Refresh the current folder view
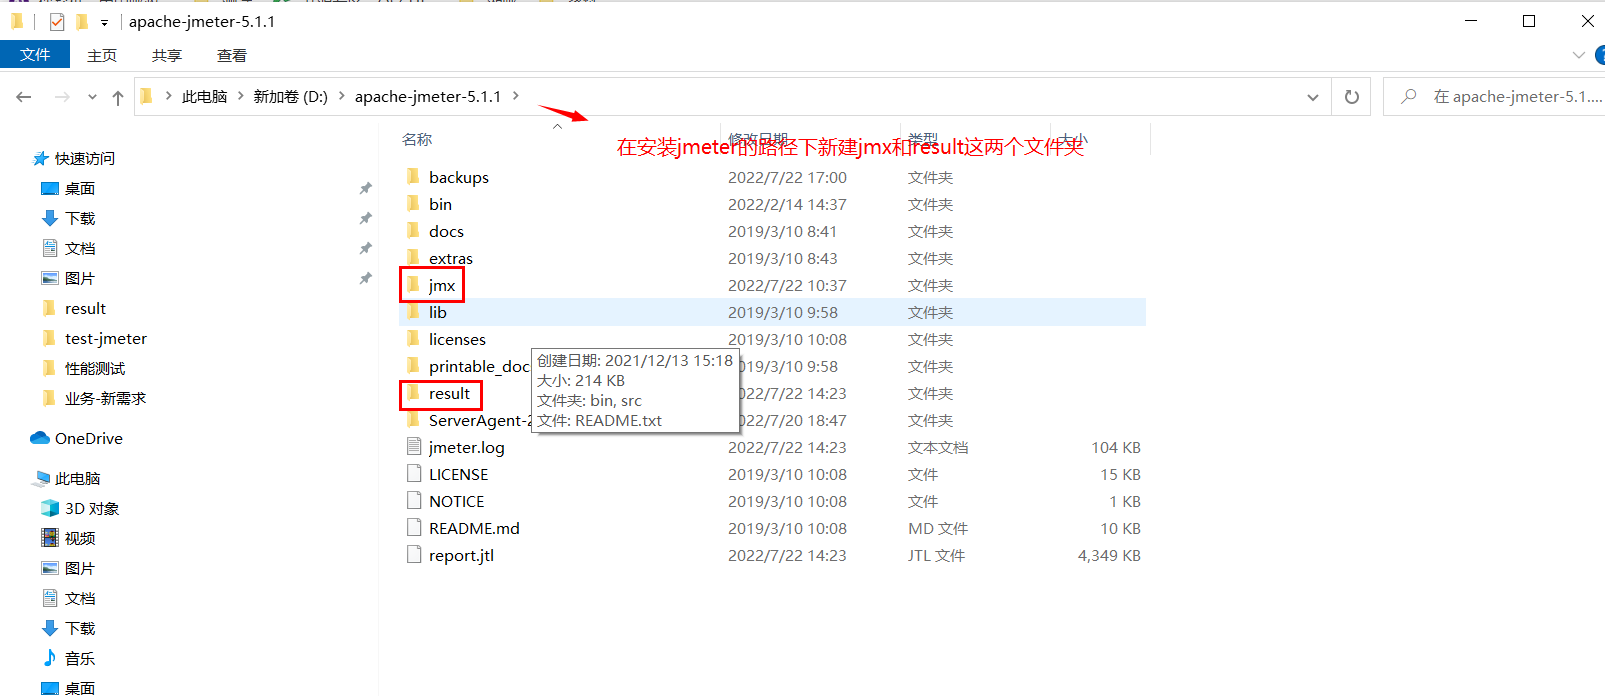 [1352, 97]
